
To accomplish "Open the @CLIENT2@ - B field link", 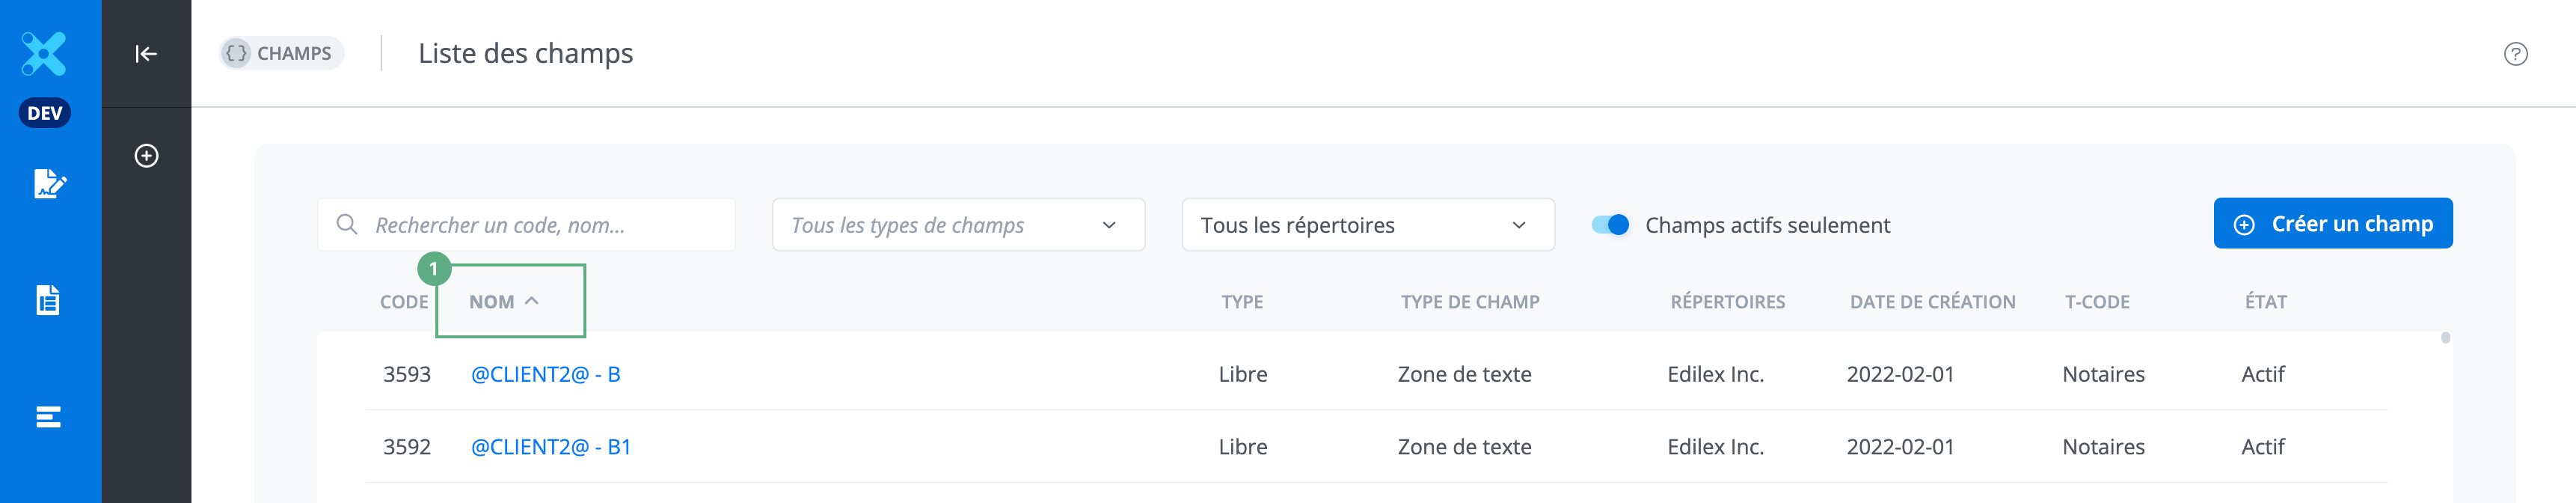I will click(x=545, y=374).
